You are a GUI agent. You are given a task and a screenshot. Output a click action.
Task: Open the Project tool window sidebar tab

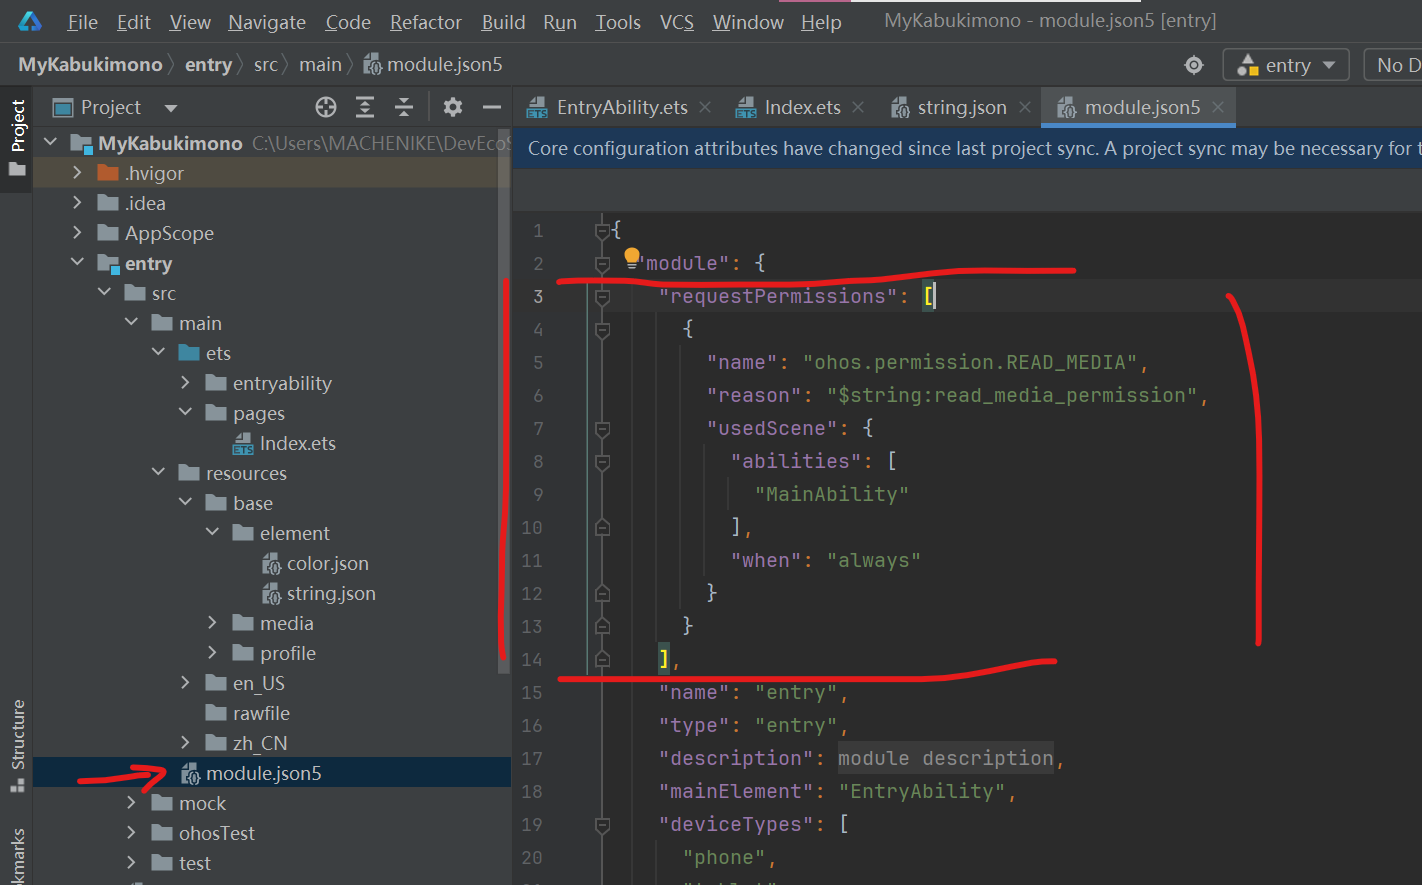[17, 138]
